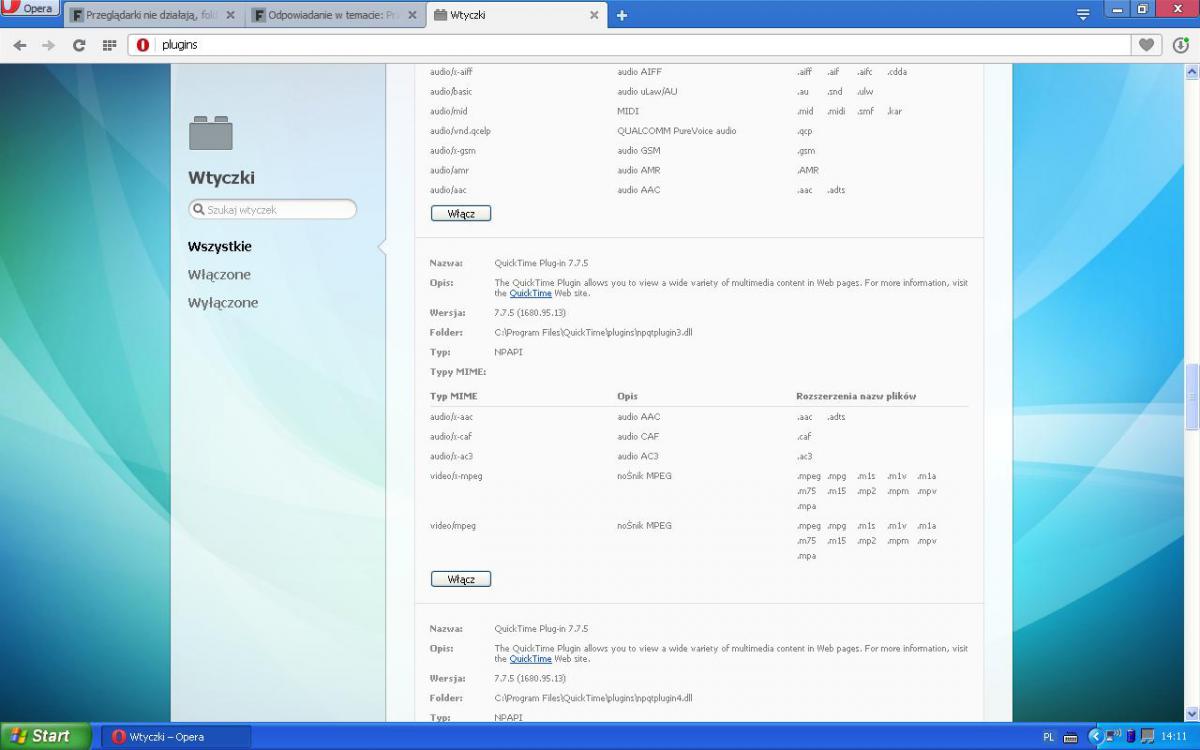
Task: Open QuickTime link in npqtplugin3.dll description
Action: click(530, 293)
